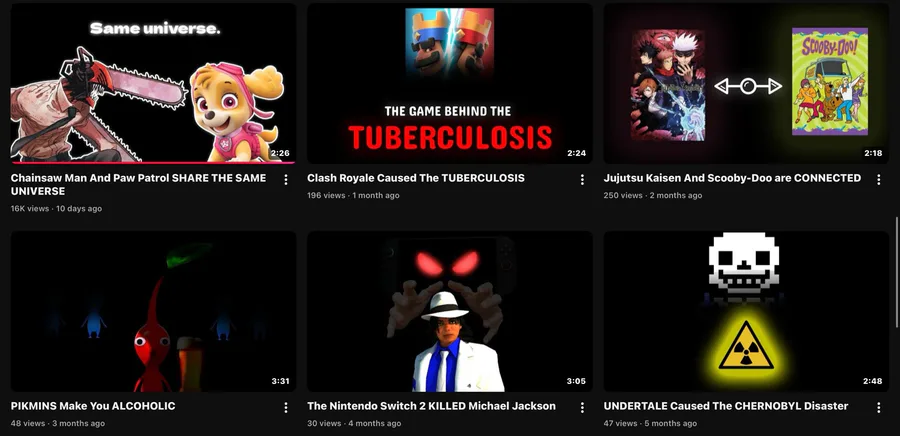Screen dimensions: 900x436
Task: Open three-dot menu for Clash Royale TUBERCULOSIS video
Action: click(x=582, y=180)
